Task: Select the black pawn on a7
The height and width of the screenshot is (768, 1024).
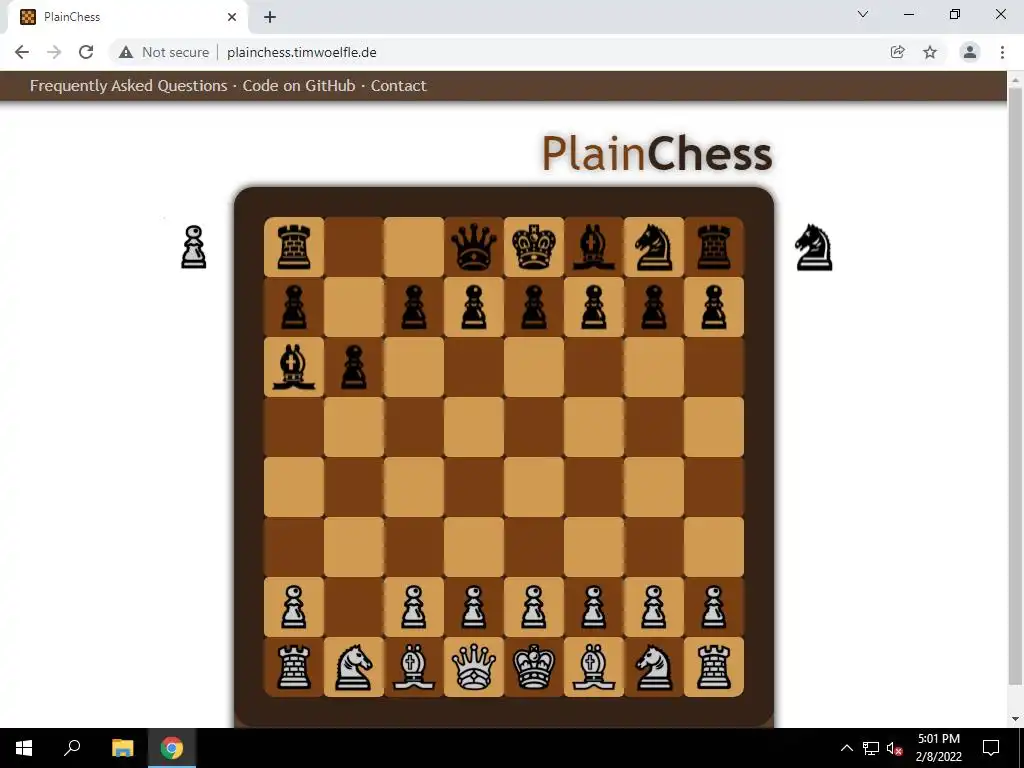Action: pyautogui.click(x=294, y=307)
